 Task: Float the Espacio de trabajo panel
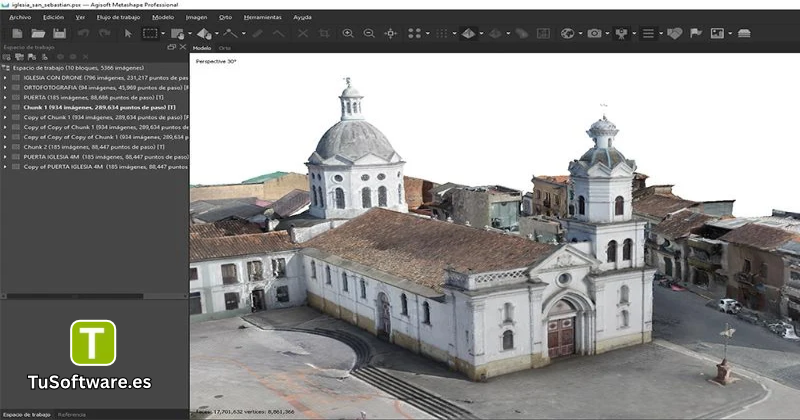point(171,47)
